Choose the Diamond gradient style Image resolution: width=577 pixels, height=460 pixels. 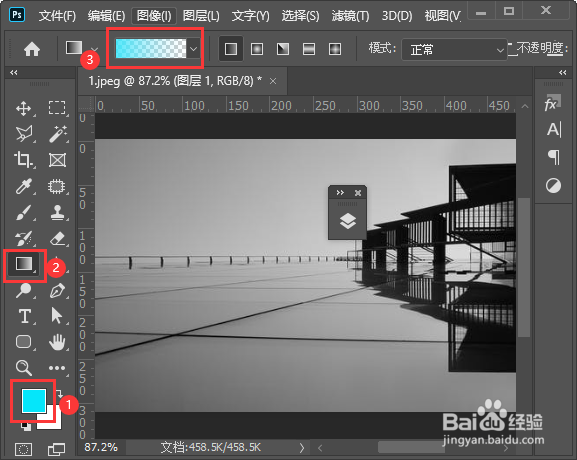click(x=335, y=49)
